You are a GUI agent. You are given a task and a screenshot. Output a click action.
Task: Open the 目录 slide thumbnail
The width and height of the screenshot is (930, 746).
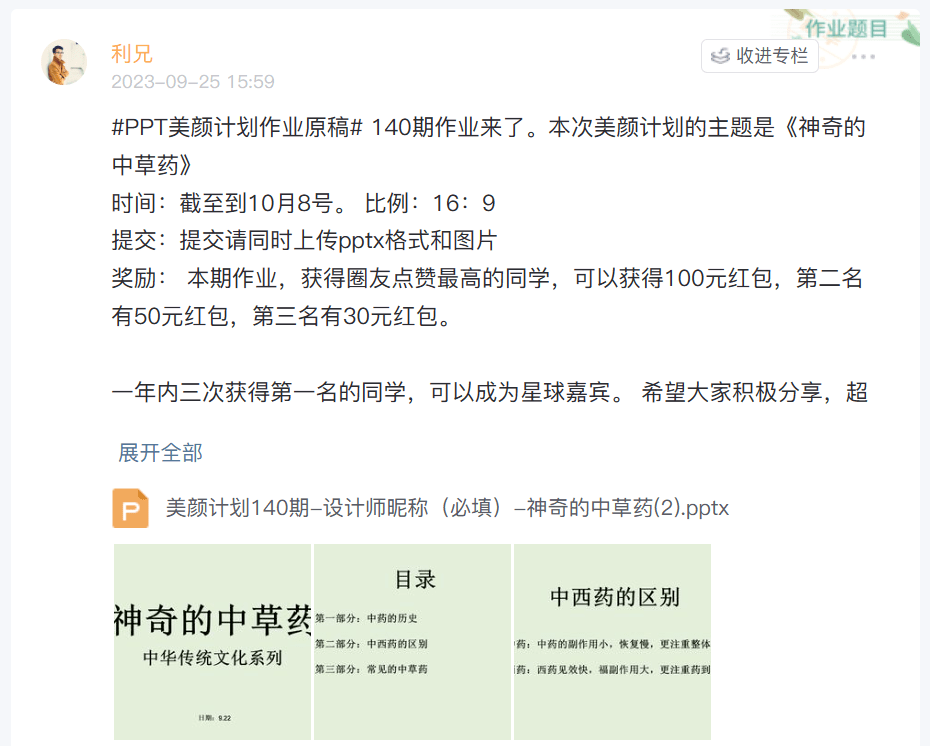(412, 642)
